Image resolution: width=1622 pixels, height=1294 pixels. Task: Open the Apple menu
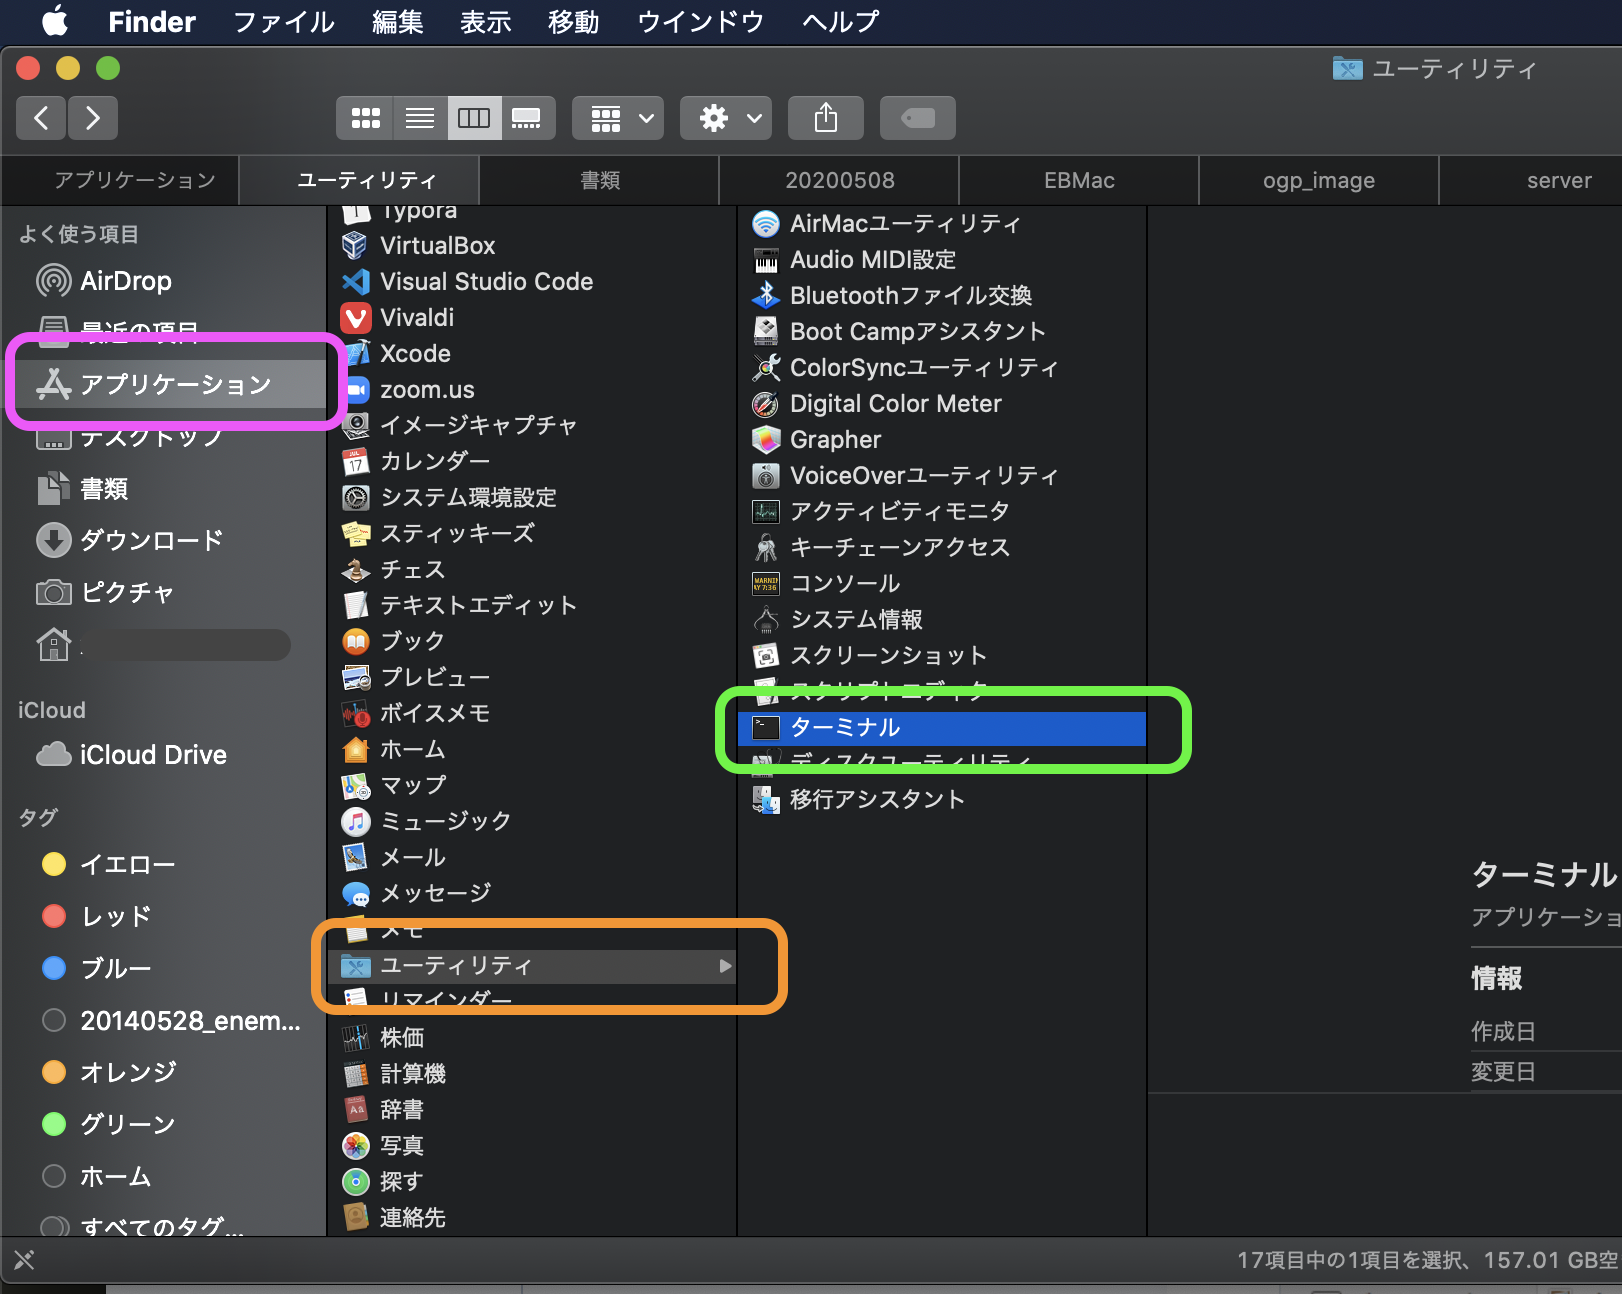coord(55,21)
